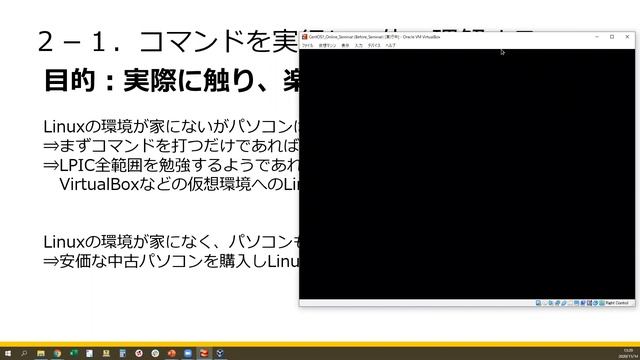This screenshot has width=640, height=360.
Task: Open the Windows Start menu
Action: tap(7, 353)
